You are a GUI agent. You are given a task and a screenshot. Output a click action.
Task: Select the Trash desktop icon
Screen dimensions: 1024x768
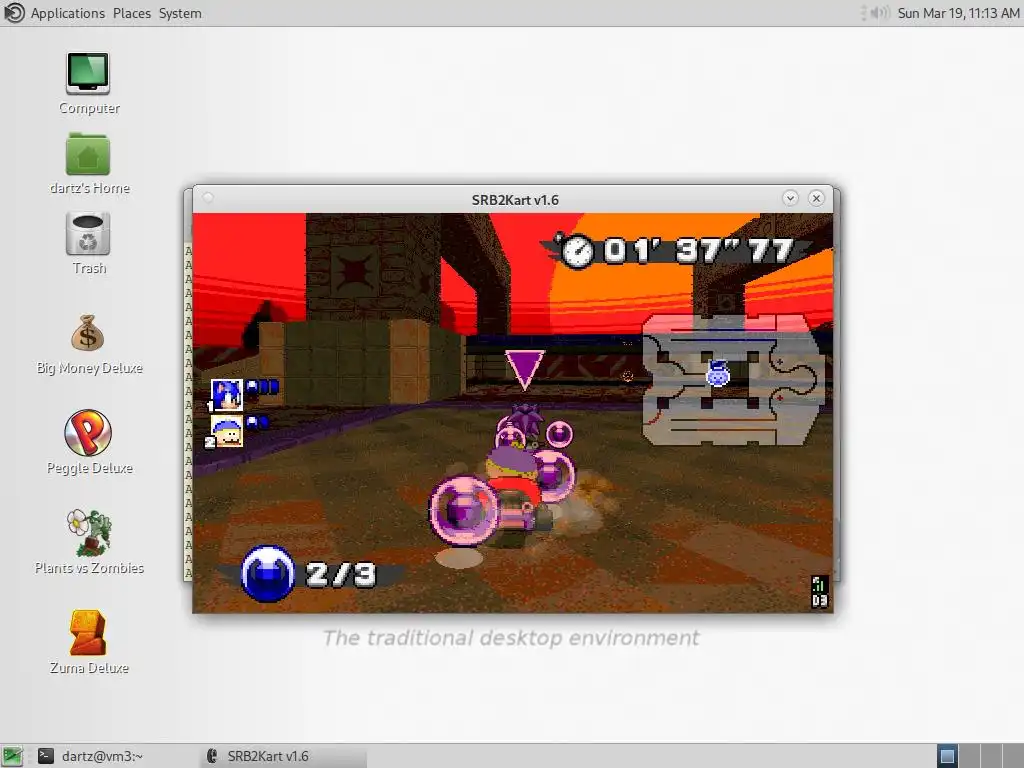(89, 244)
